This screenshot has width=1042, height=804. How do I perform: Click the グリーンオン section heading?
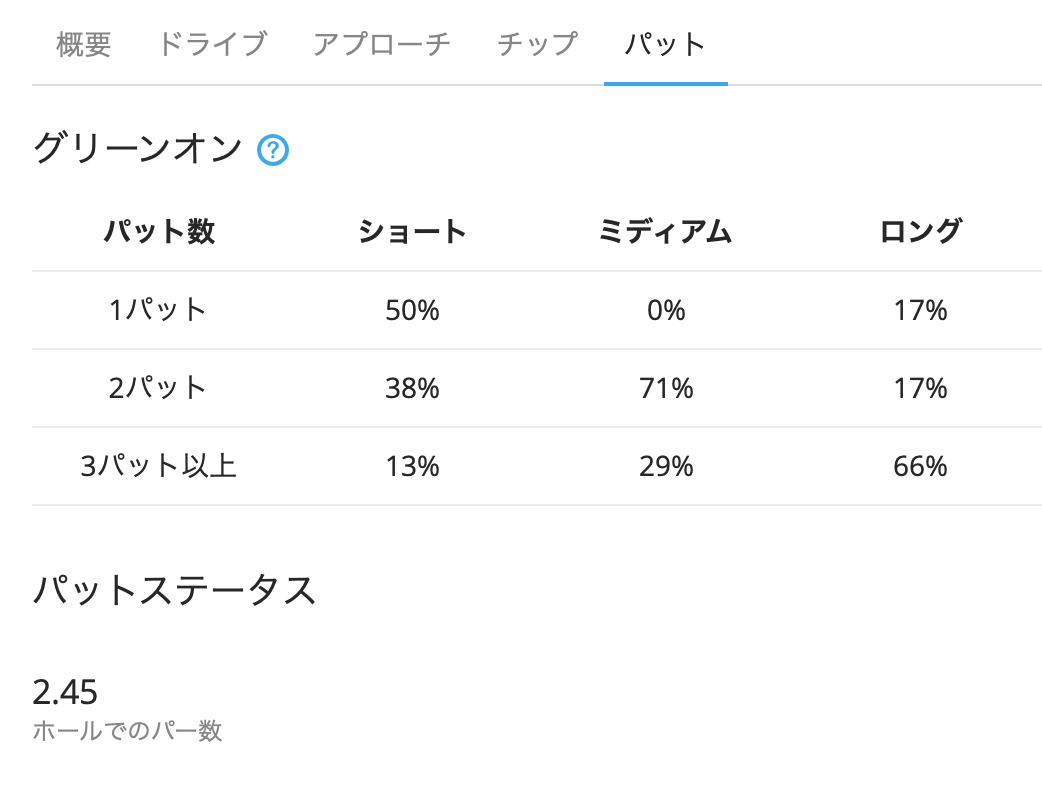coord(138,150)
